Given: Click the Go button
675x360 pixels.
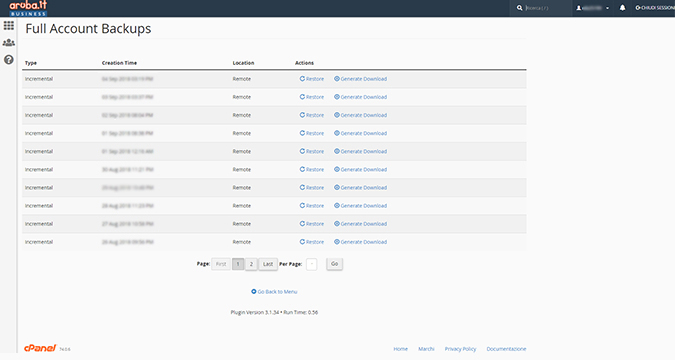Looking at the screenshot, I should 334,264.
